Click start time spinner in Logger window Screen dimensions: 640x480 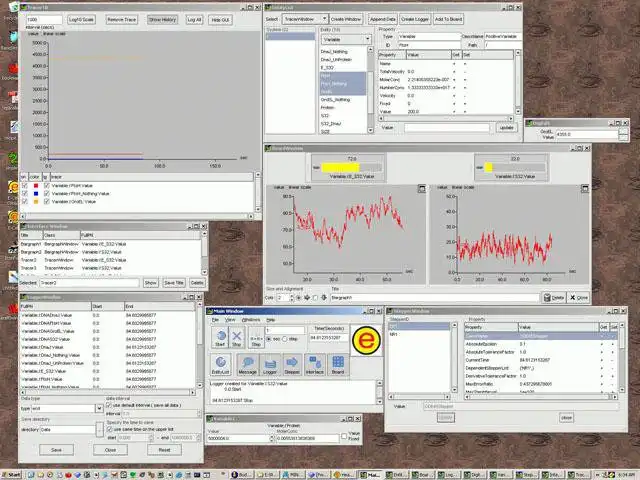pos(151,438)
